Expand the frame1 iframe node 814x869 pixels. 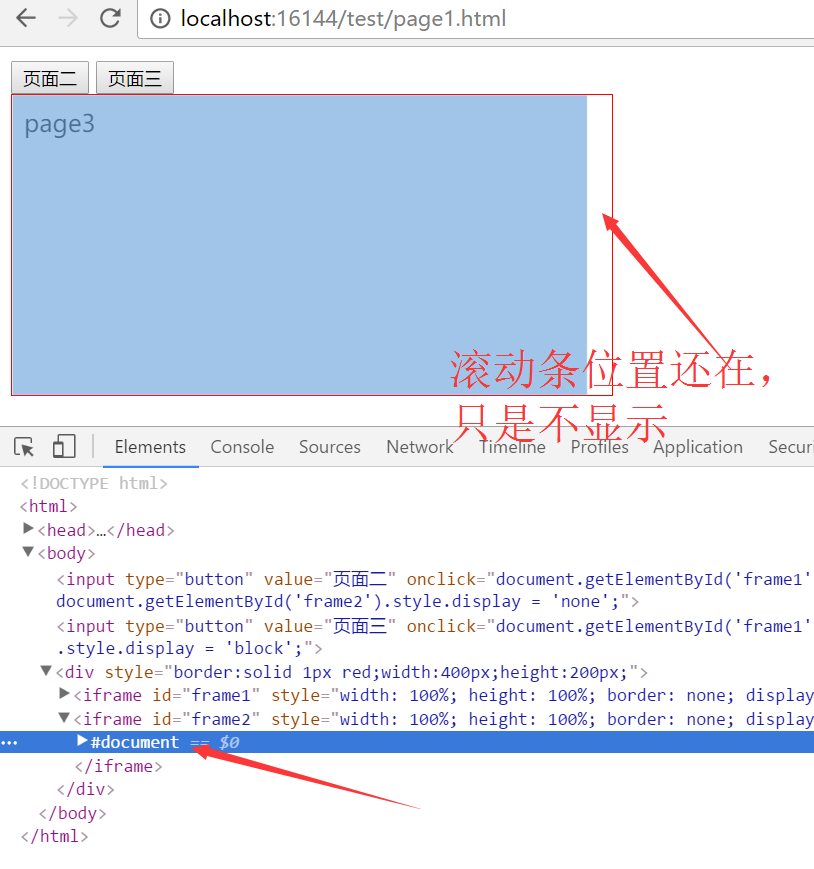point(64,694)
